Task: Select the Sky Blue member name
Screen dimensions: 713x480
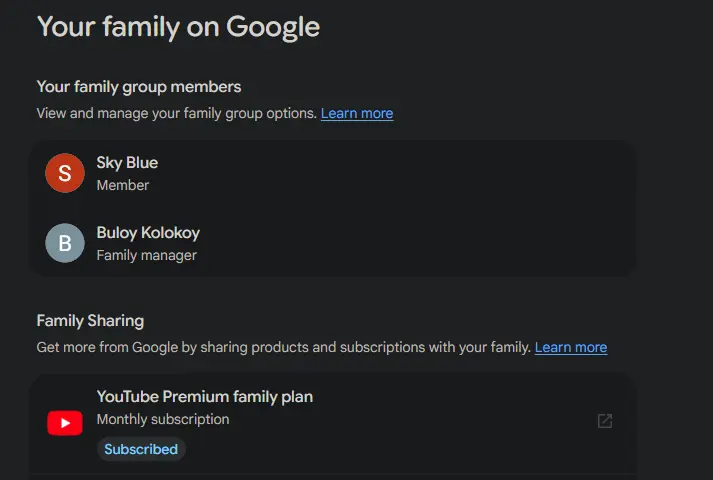Action: (127, 163)
